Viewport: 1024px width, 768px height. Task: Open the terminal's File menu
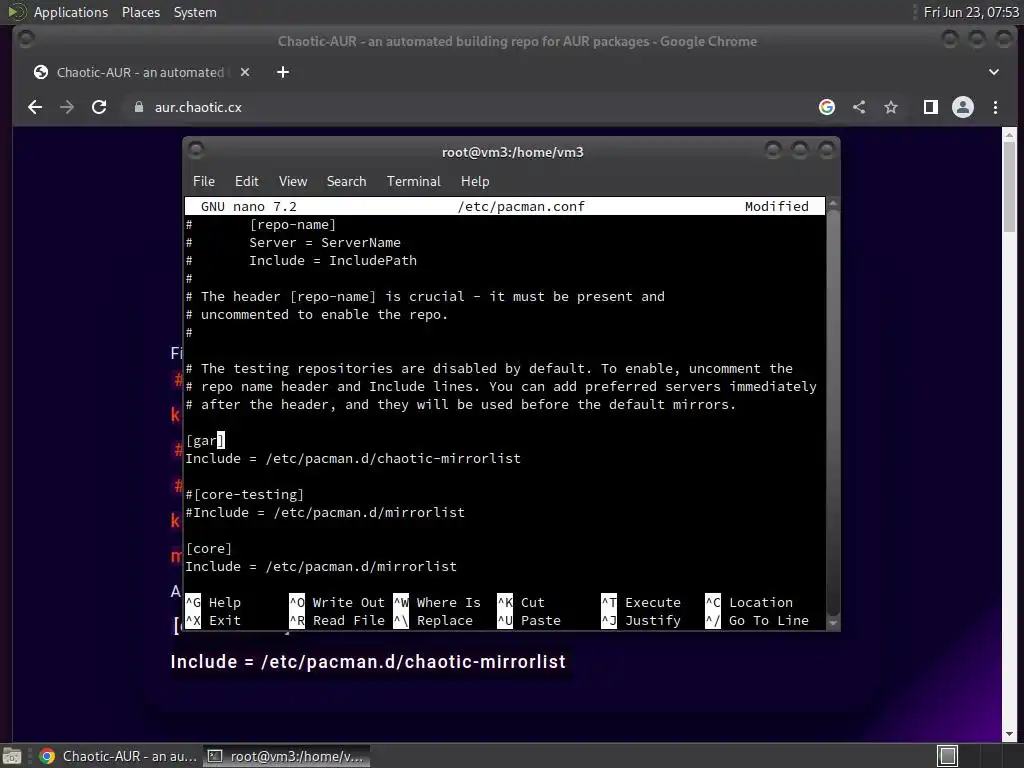tap(204, 181)
